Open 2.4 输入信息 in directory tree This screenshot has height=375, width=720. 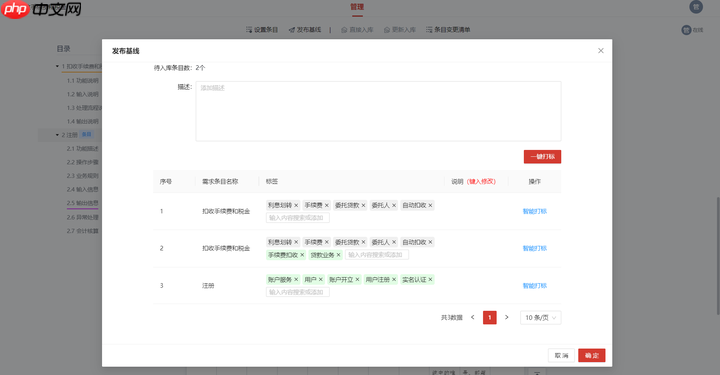[x=83, y=190]
